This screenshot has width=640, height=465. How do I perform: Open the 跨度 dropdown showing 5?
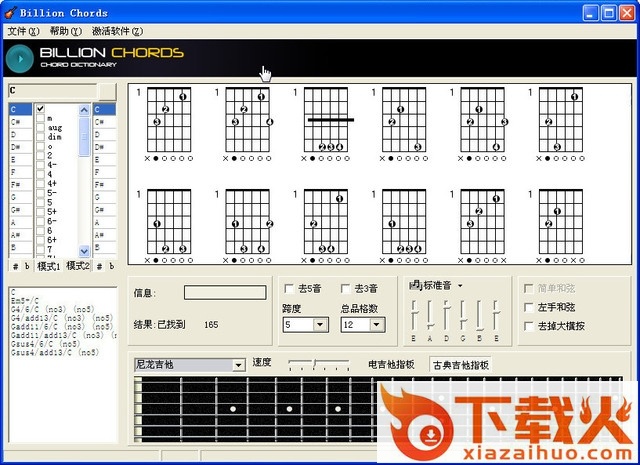point(320,325)
